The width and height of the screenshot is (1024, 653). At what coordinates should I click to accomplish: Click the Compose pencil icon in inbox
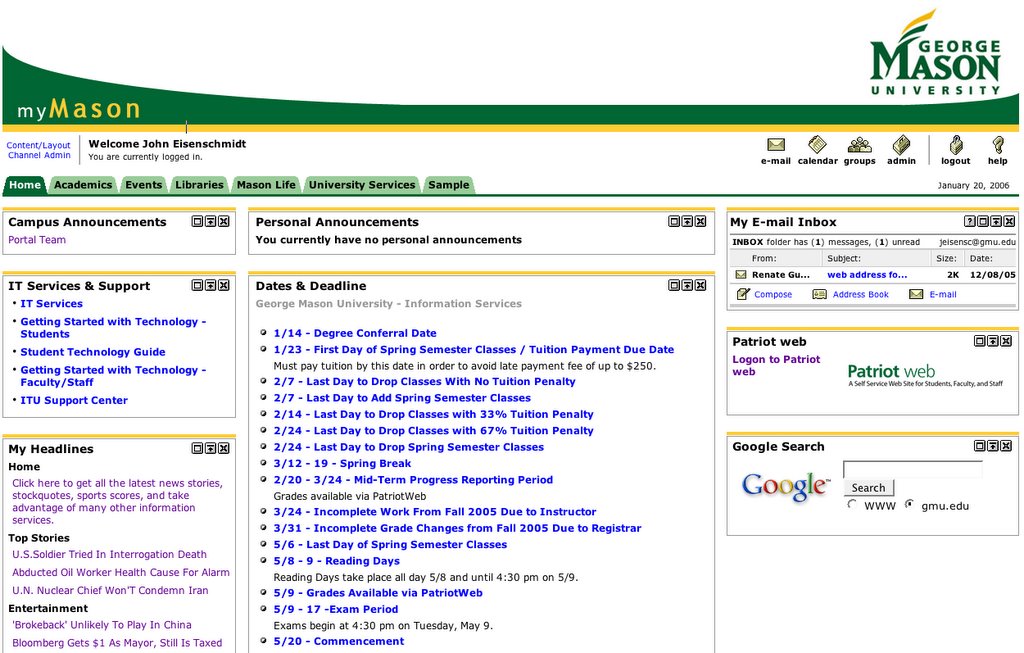743,294
